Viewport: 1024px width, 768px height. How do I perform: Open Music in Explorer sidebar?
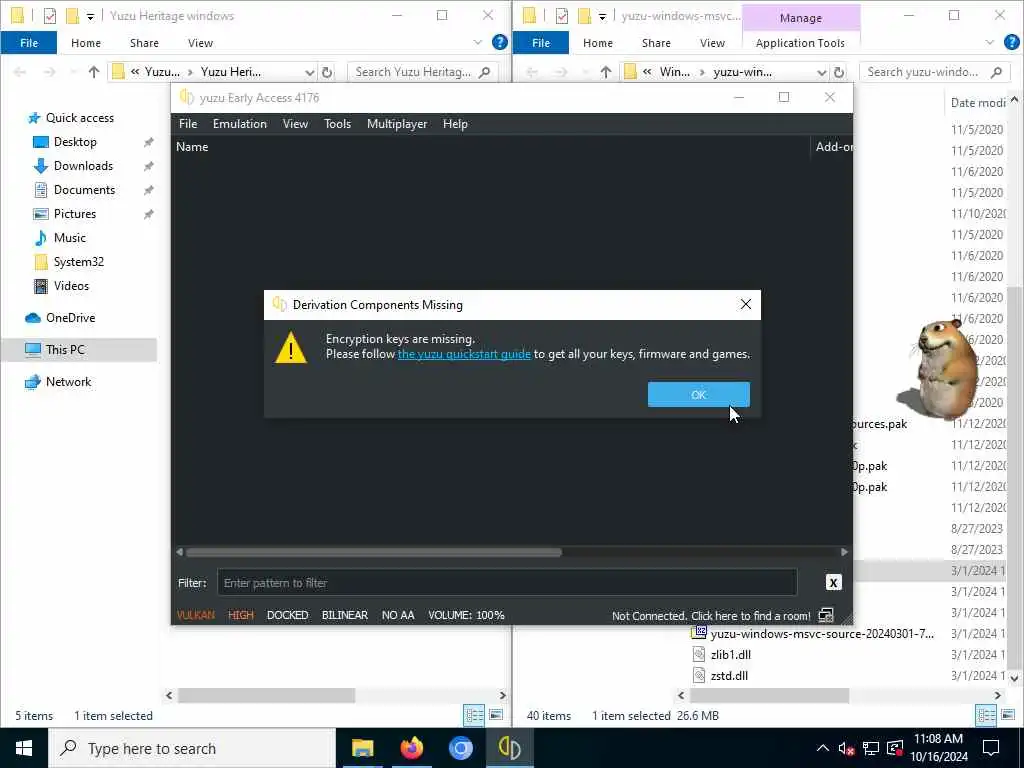point(69,238)
